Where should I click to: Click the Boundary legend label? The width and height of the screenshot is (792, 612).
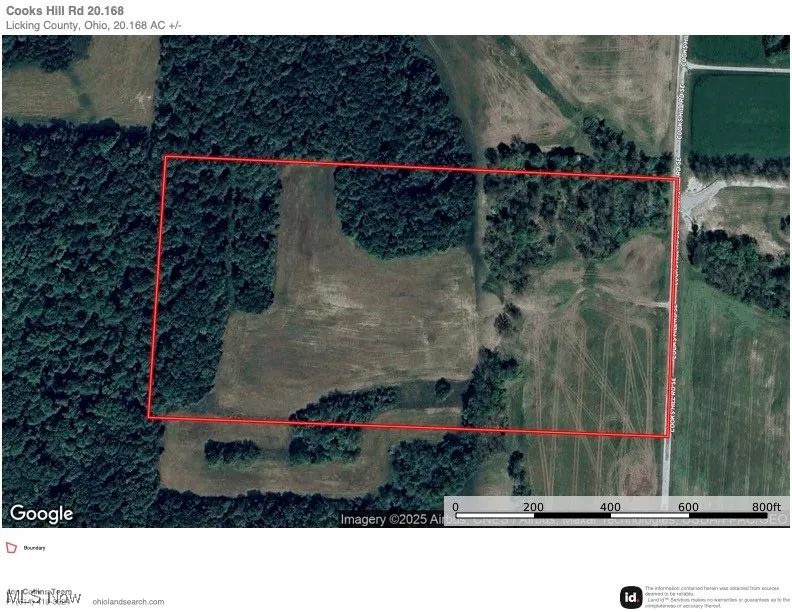point(35,548)
